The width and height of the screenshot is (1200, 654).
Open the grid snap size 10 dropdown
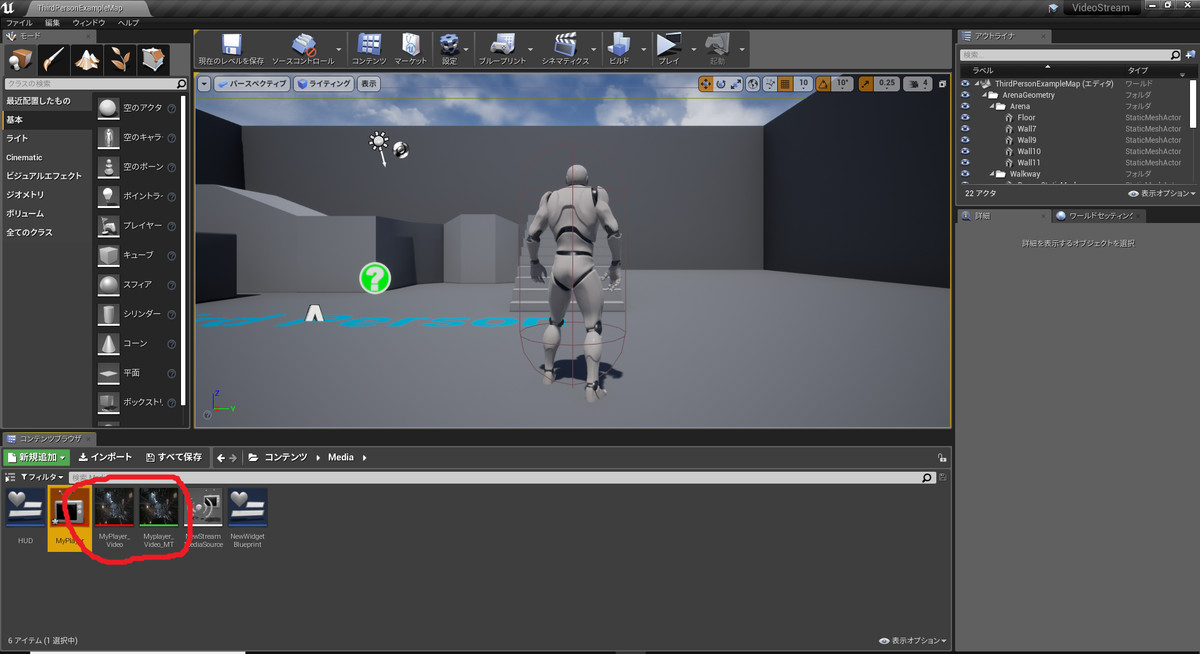coord(803,84)
